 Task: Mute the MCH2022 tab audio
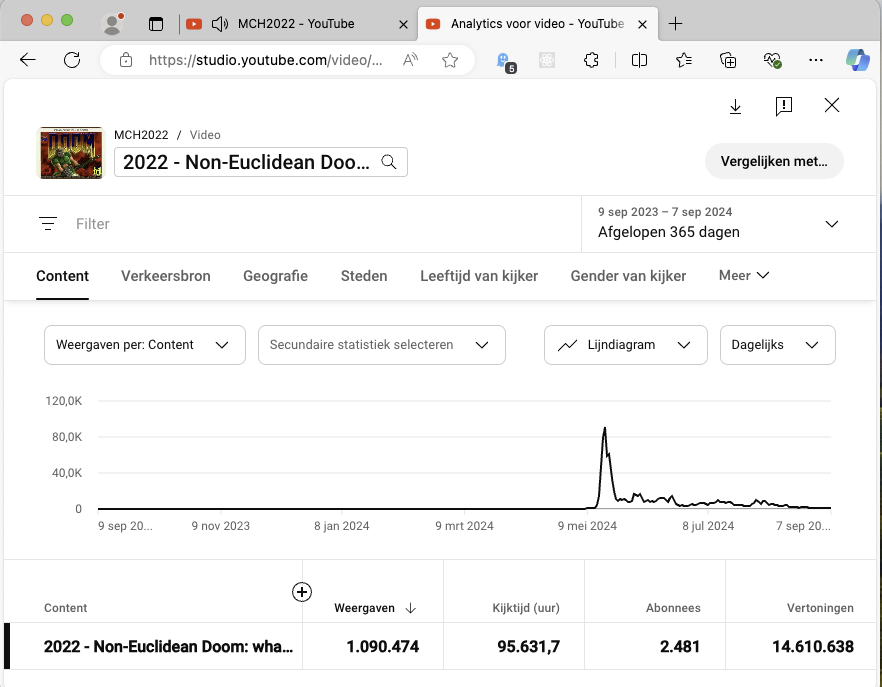[219, 24]
